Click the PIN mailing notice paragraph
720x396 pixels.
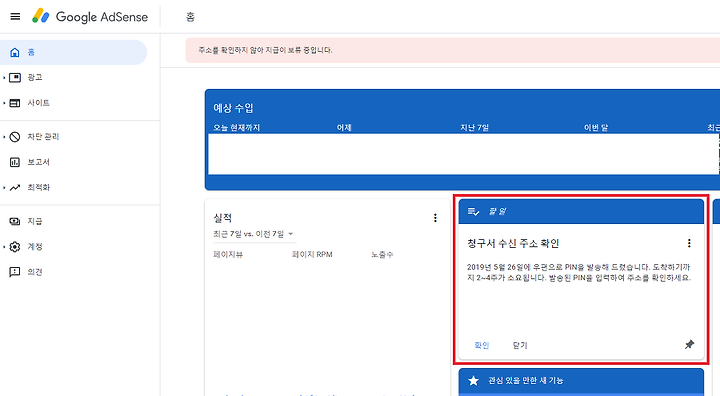(x=579, y=272)
